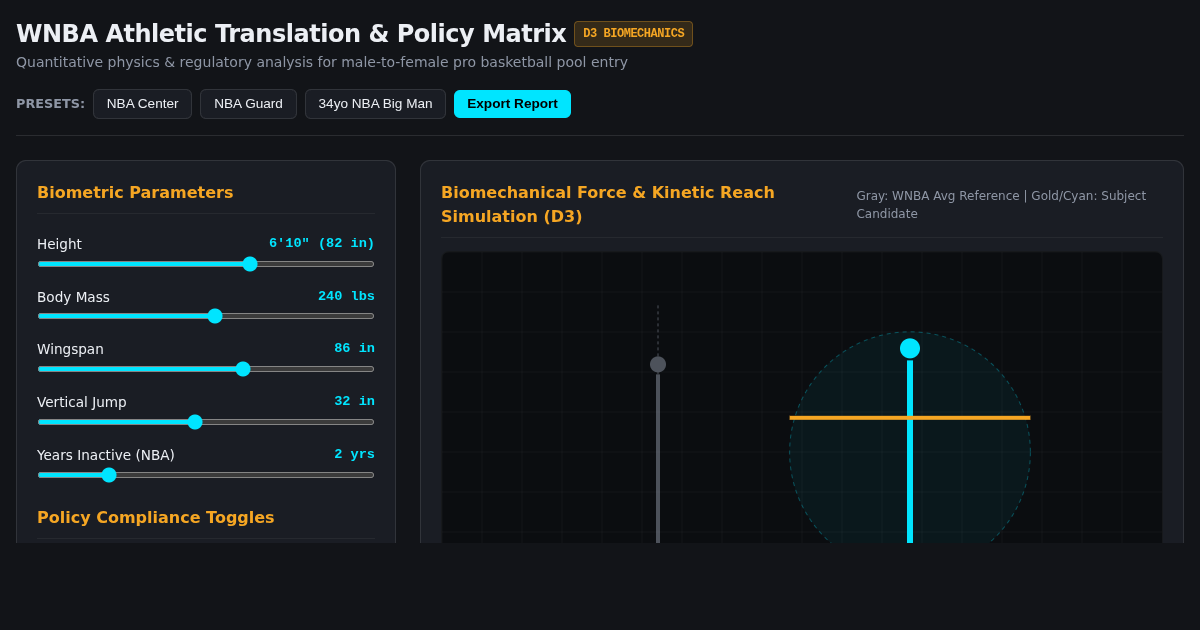Apply the NBA Center preset
1200x630 pixels.
coord(142,104)
